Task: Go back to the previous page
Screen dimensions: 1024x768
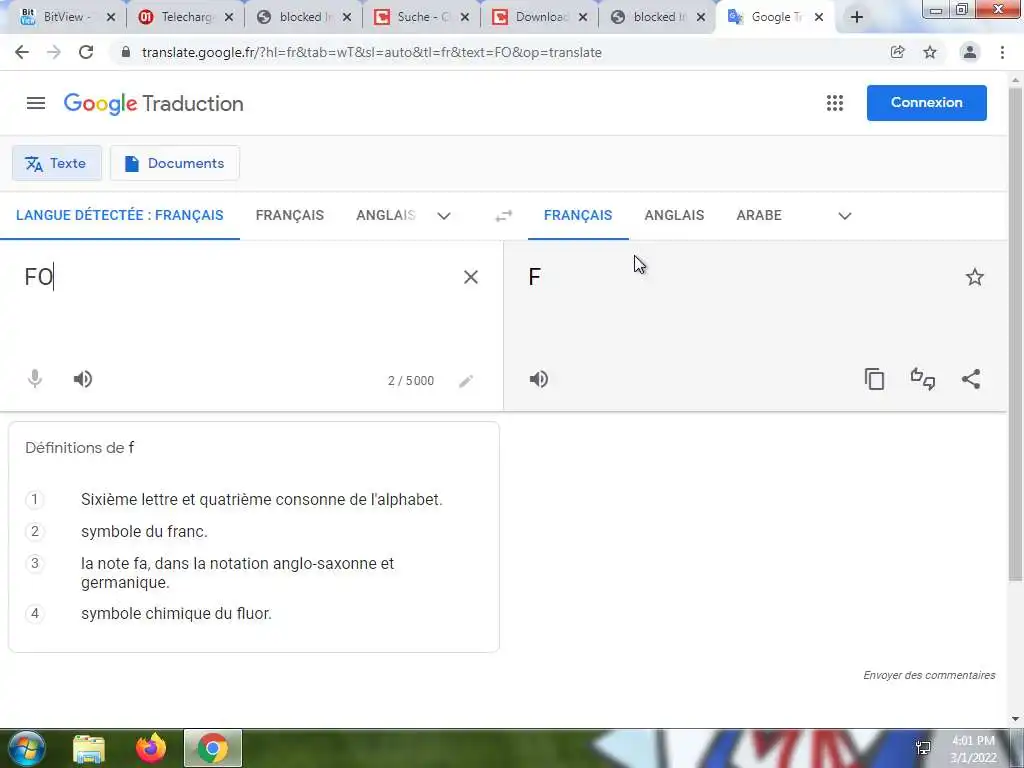Action: tap(22, 52)
